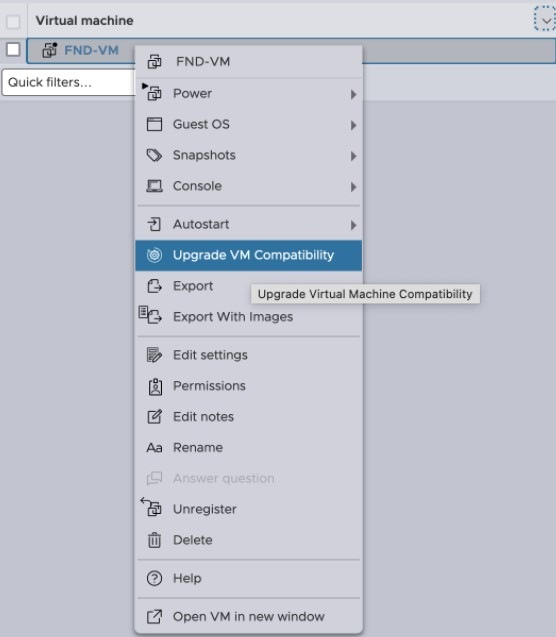The height and width of the screenshot is (637, 556).
Task: Expand the Autostart submenu arrow
Action: [x=353, y=225]
